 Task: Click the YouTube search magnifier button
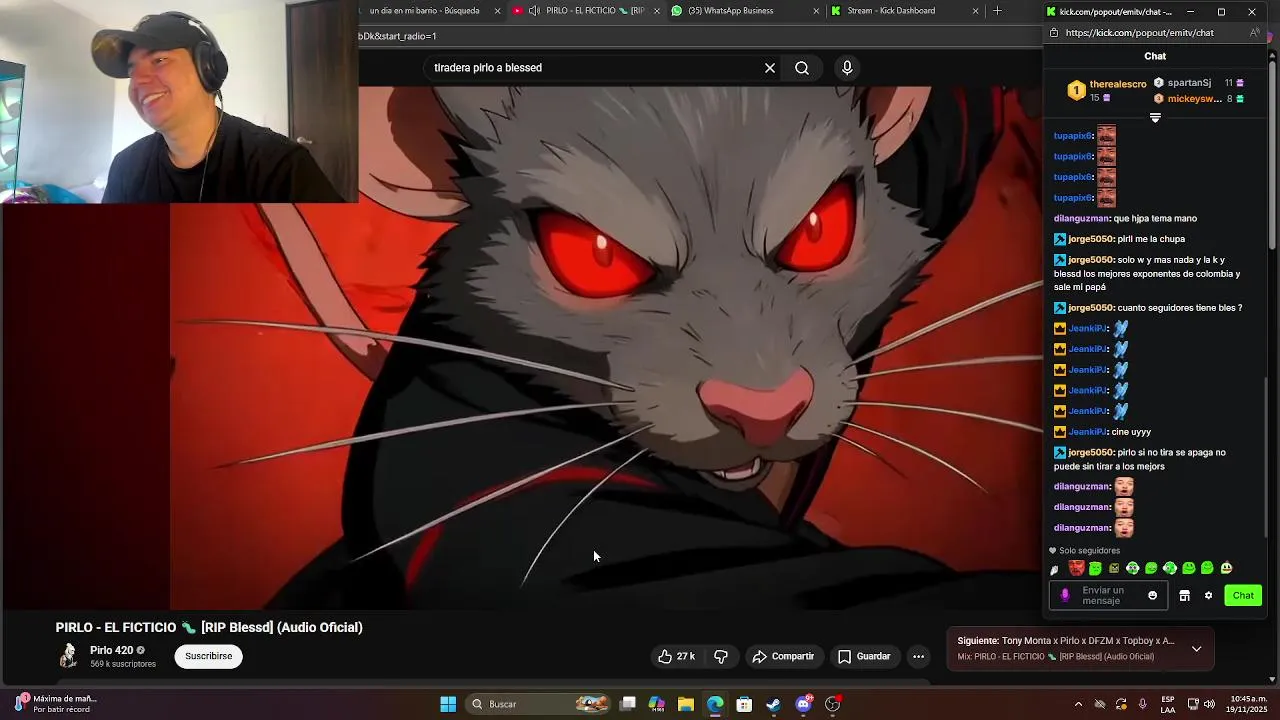point(802,68)
